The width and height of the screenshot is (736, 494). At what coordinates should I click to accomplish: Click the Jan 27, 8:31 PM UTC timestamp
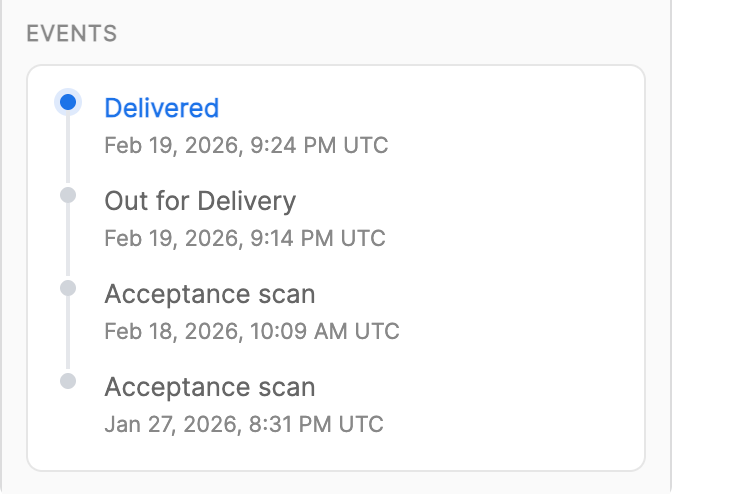coord(244,424)
